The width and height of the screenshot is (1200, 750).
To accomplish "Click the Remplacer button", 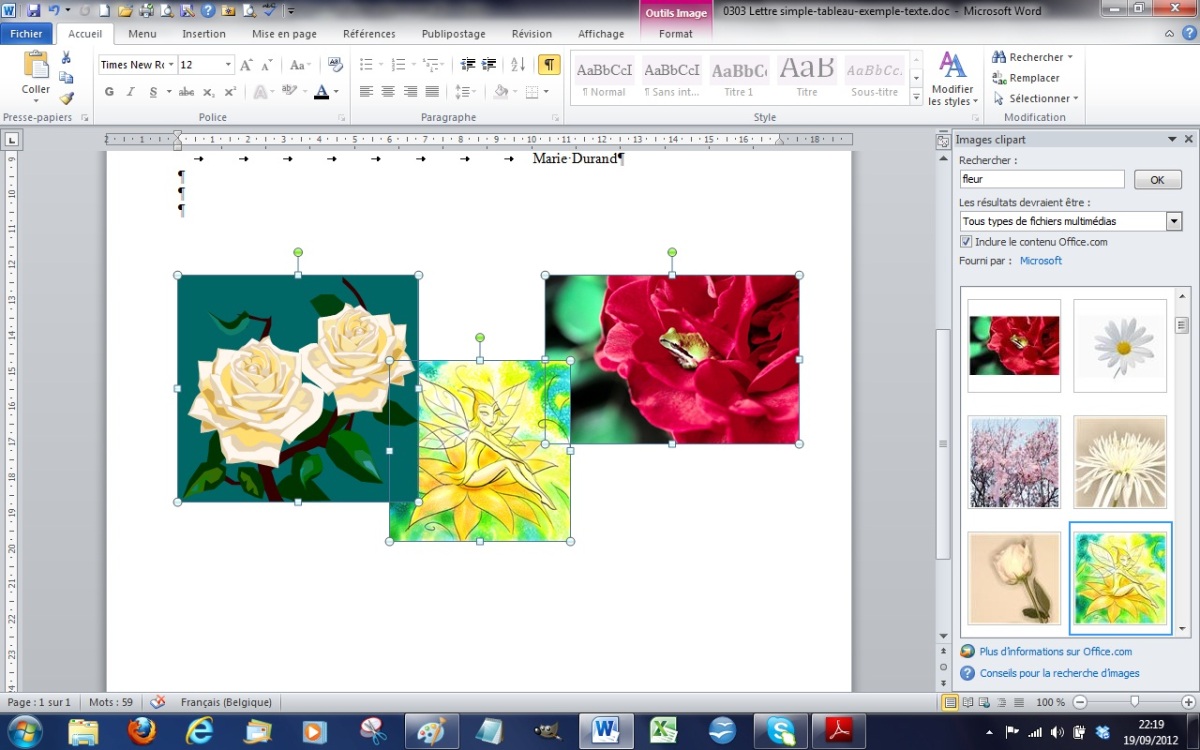I will click(x=1026, y=78).
